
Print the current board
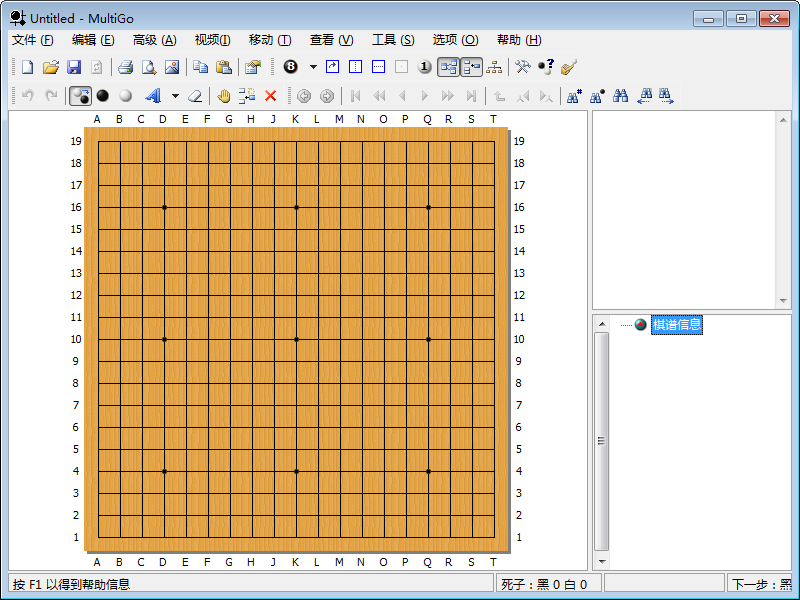(x=126, y=66)
